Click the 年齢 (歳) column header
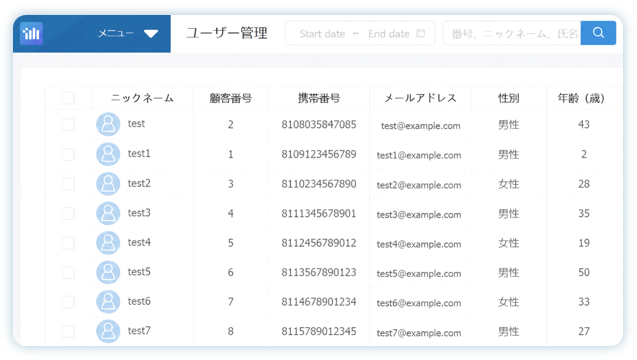This screenshot has height=360, width=637. (x=581, y=98)
